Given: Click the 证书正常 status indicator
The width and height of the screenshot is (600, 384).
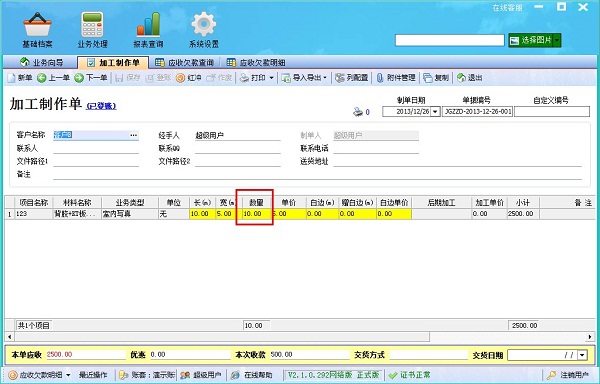Looking at the screenshot, I should [410, 375].
